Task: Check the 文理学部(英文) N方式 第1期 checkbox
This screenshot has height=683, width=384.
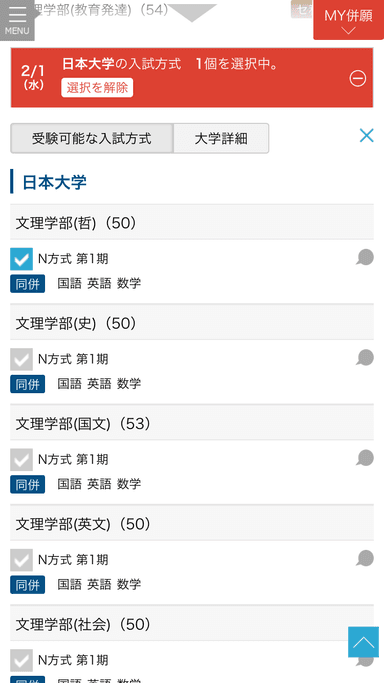Action: point(21,560)
